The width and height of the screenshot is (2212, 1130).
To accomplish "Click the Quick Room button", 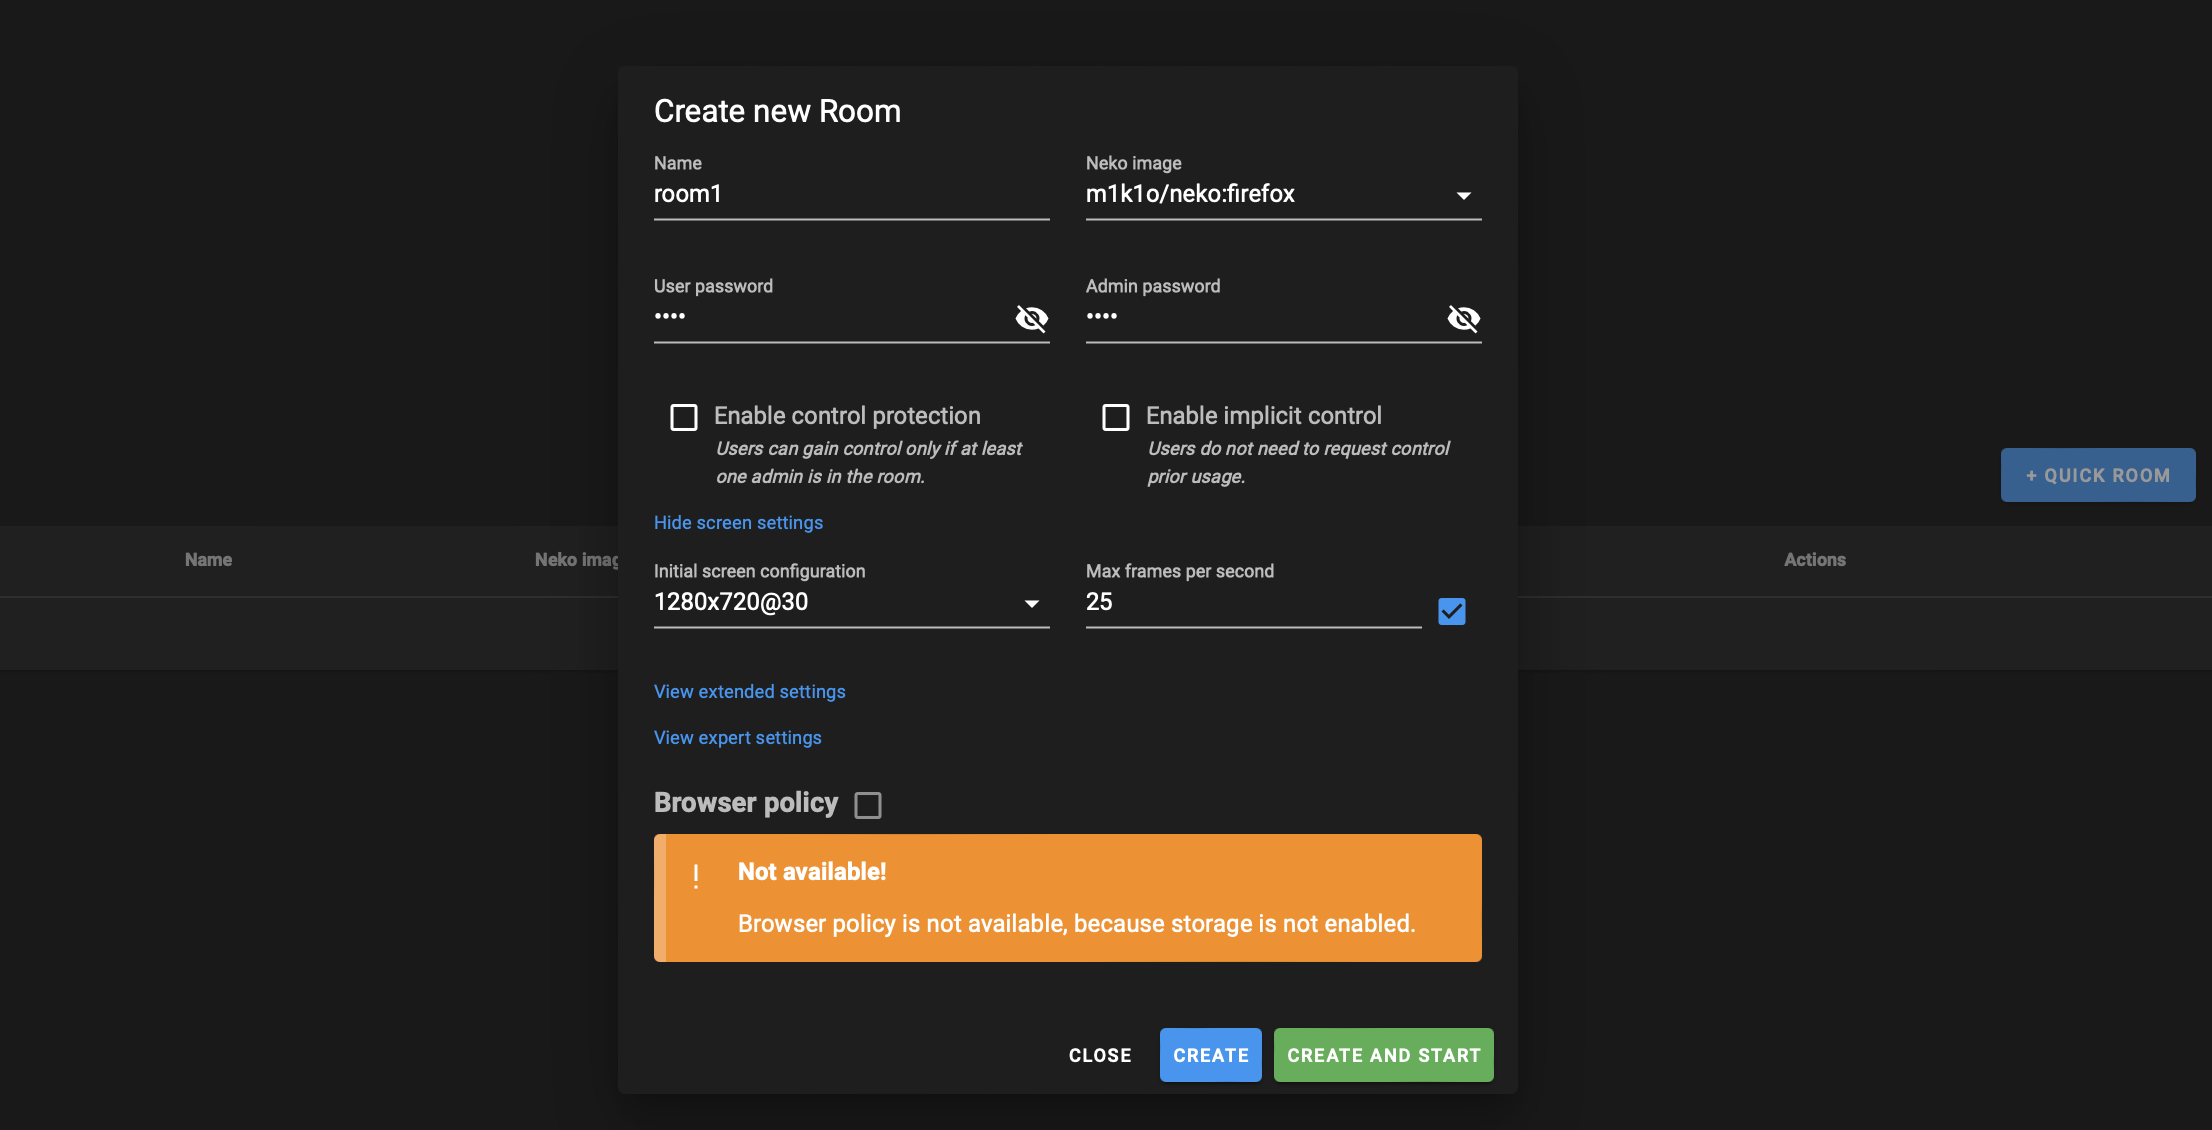I will pos(2097,475).
